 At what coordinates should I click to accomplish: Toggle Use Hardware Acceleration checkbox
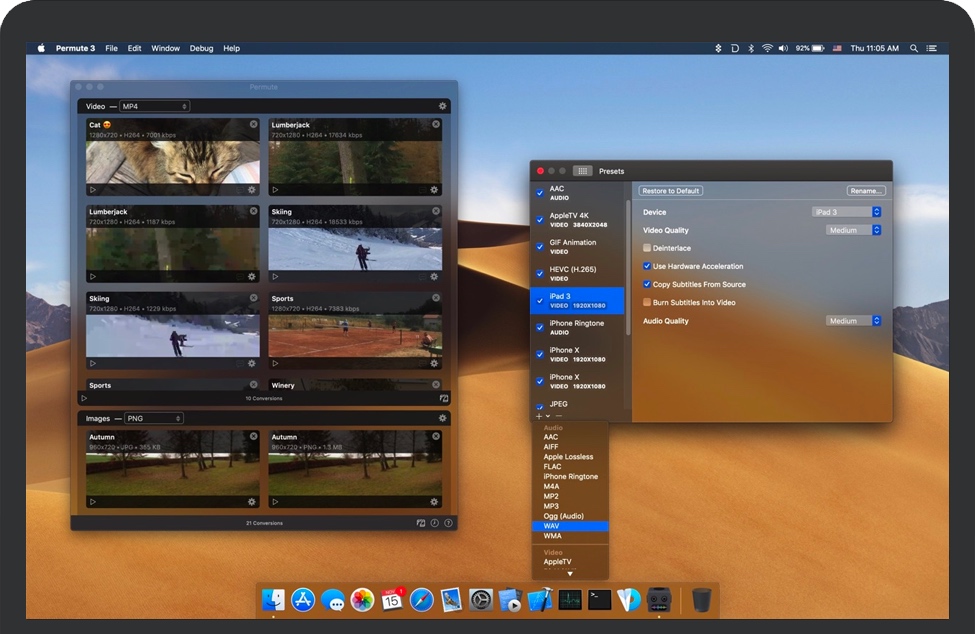pos(647,266)
